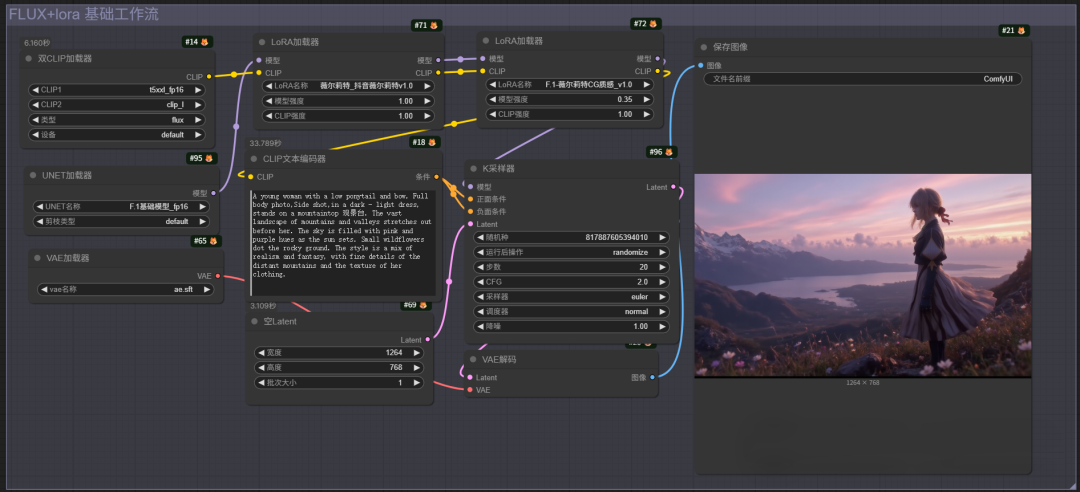Click the 降噪 1.00 value slider

tap(571, 327)
